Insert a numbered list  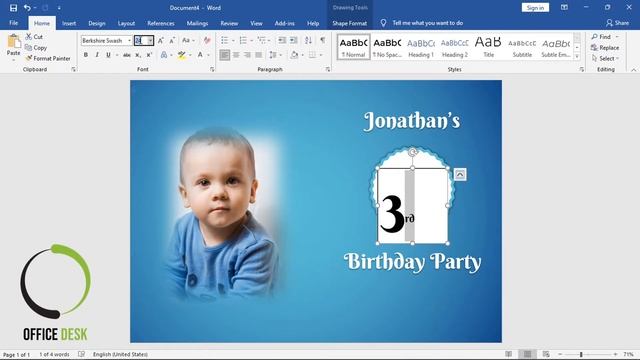coord(243,40)
